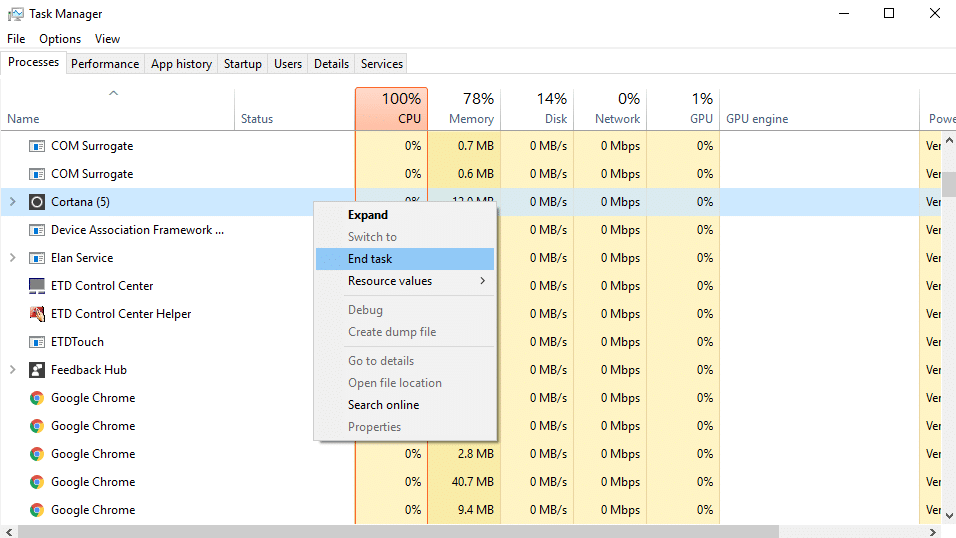This screenshot has width=956, height=538.
Task: Sort by the Memory column header
Action: click(x=465, y=109)
